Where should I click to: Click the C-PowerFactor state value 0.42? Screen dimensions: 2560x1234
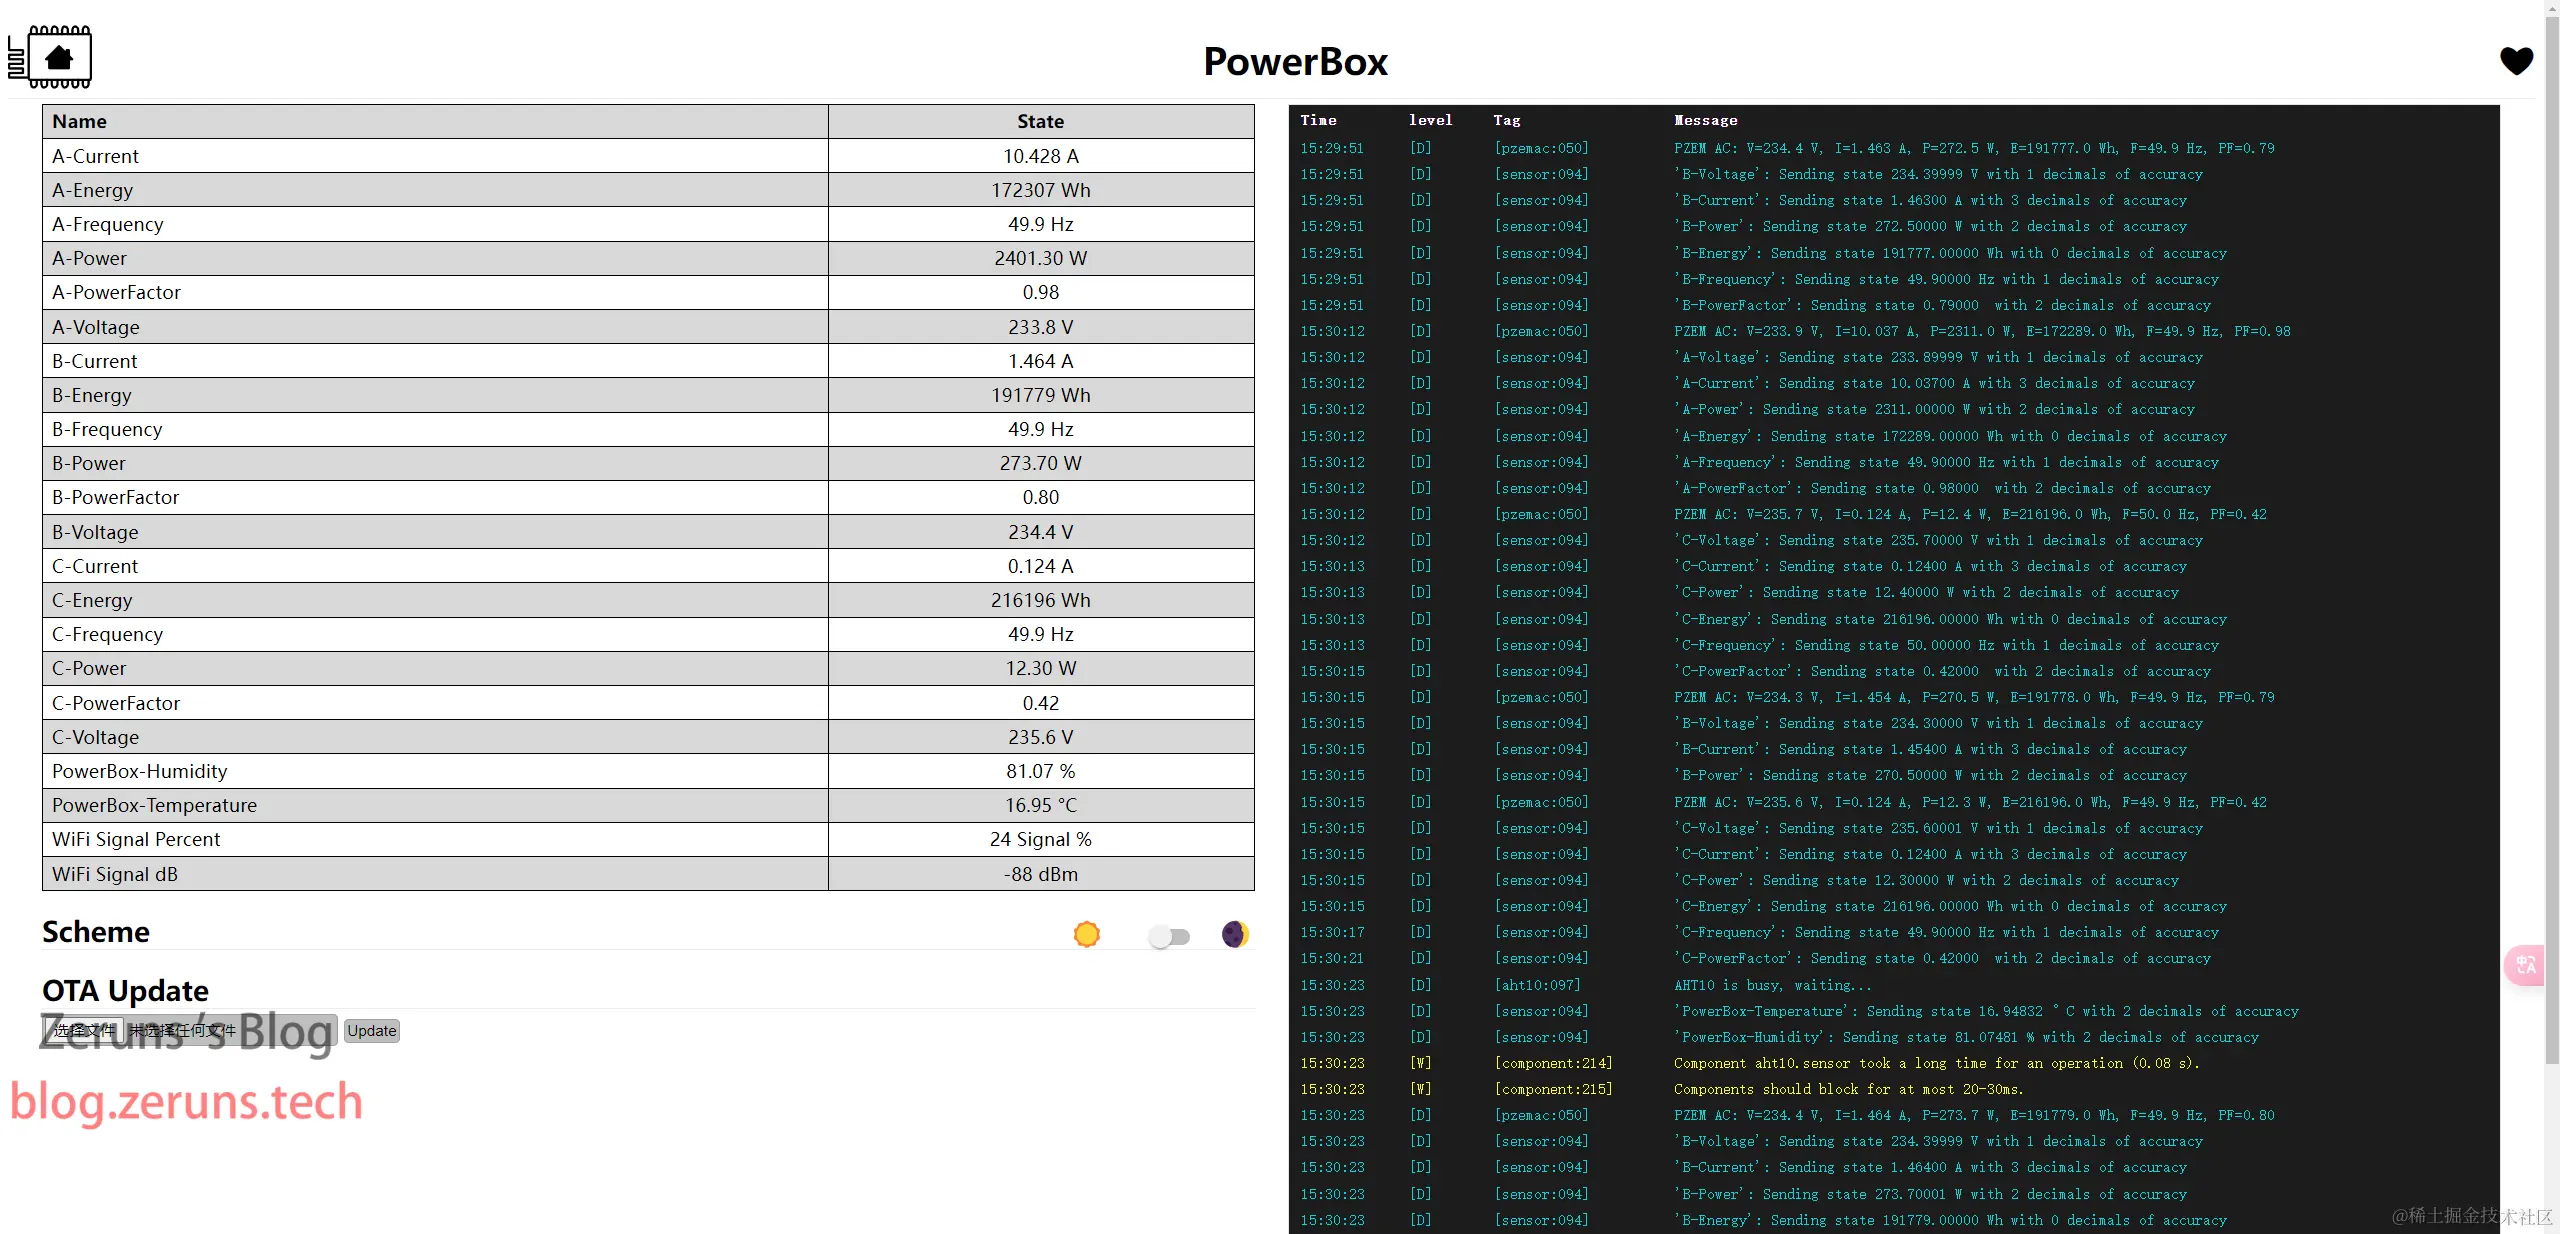(x=1040, y=703)
